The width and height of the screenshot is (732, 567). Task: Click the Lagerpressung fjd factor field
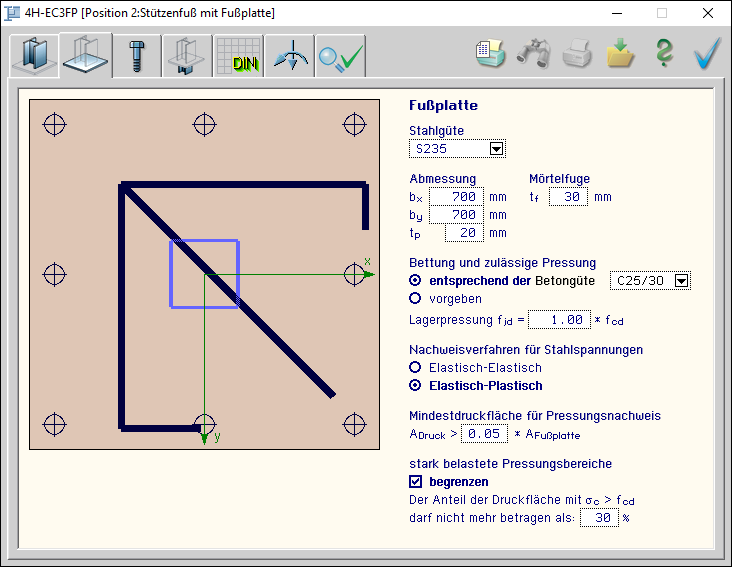click(557, 320)
